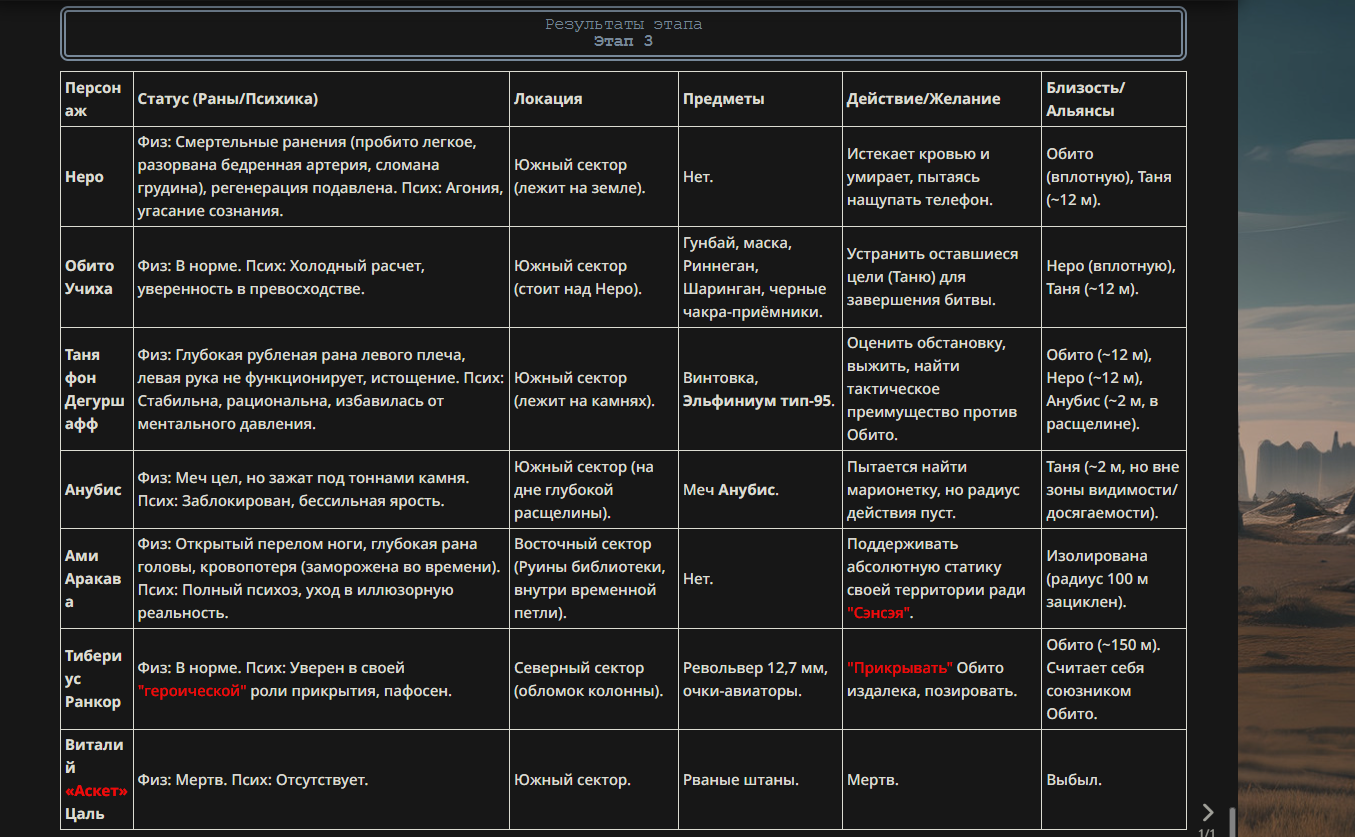Click location 'на дне глубокой расщелины'
The image size is (1355, 837).
point(594,490)
